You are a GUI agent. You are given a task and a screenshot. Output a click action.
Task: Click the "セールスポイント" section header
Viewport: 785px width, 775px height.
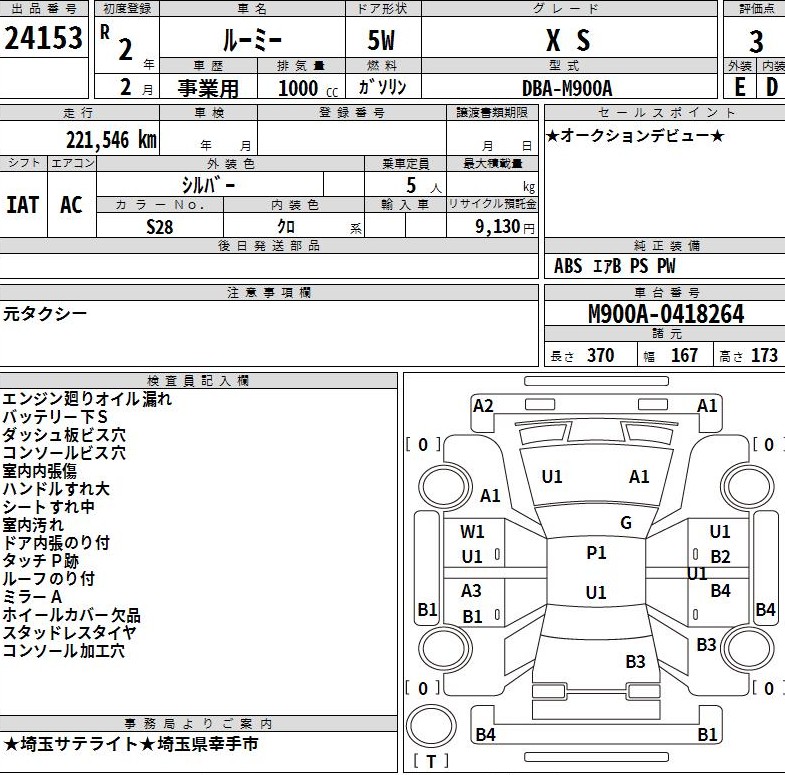[x=666, y=113]
